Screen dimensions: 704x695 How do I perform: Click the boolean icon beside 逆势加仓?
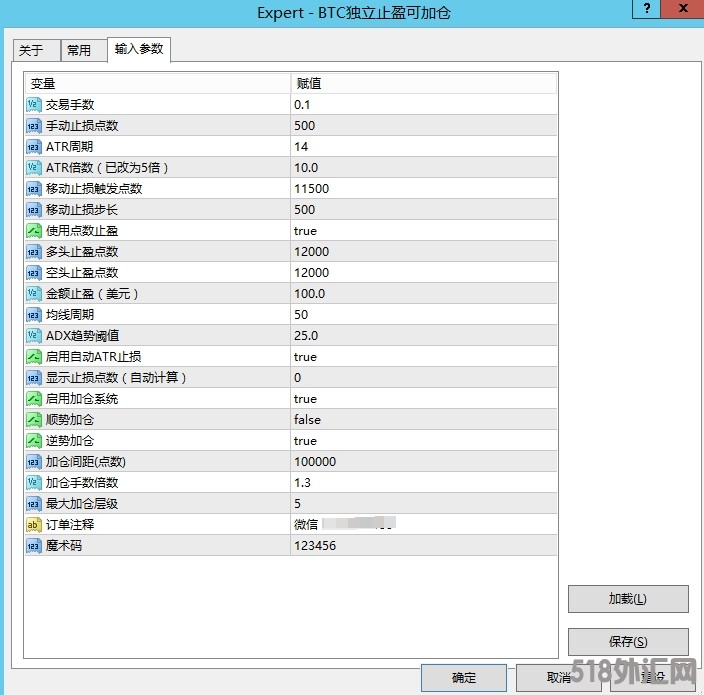34,440
